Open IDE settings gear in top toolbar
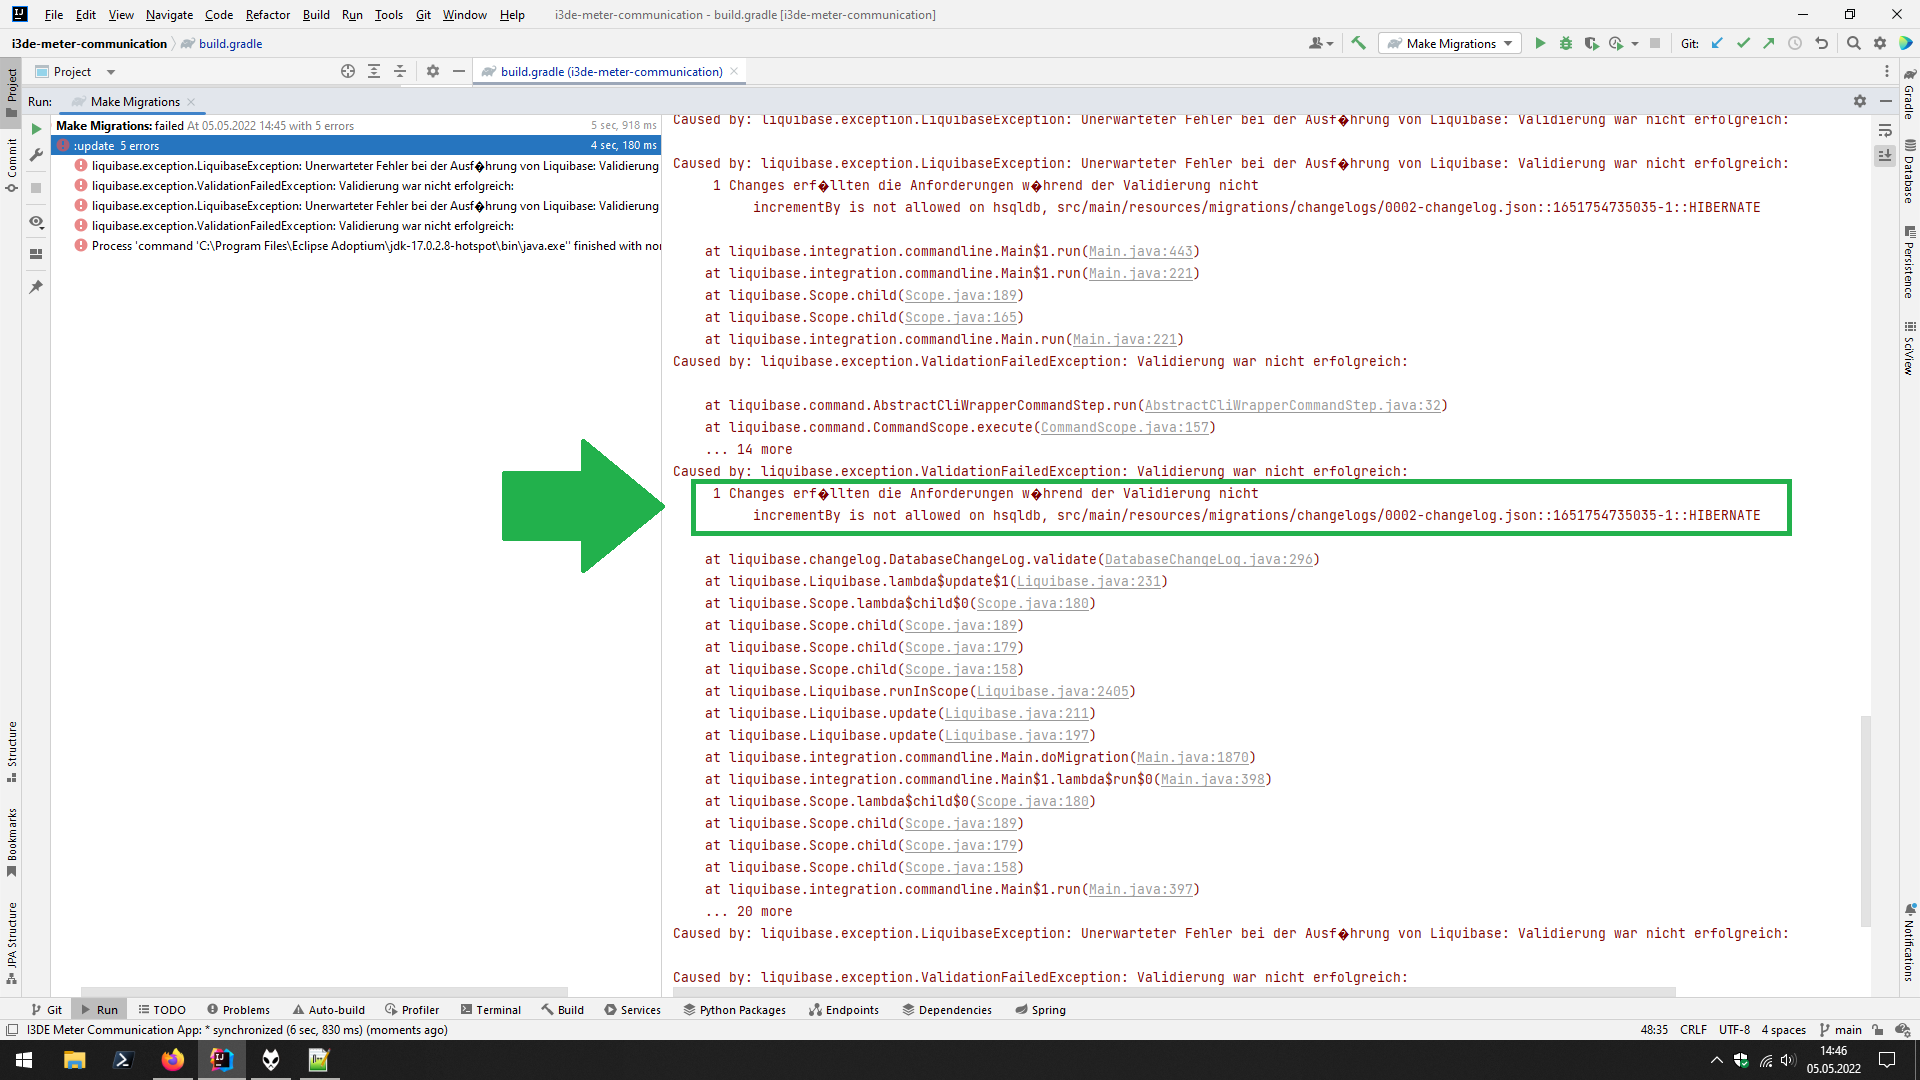The width and height of the screenshot is (1920, 1080). click(x=1879, y=43)
